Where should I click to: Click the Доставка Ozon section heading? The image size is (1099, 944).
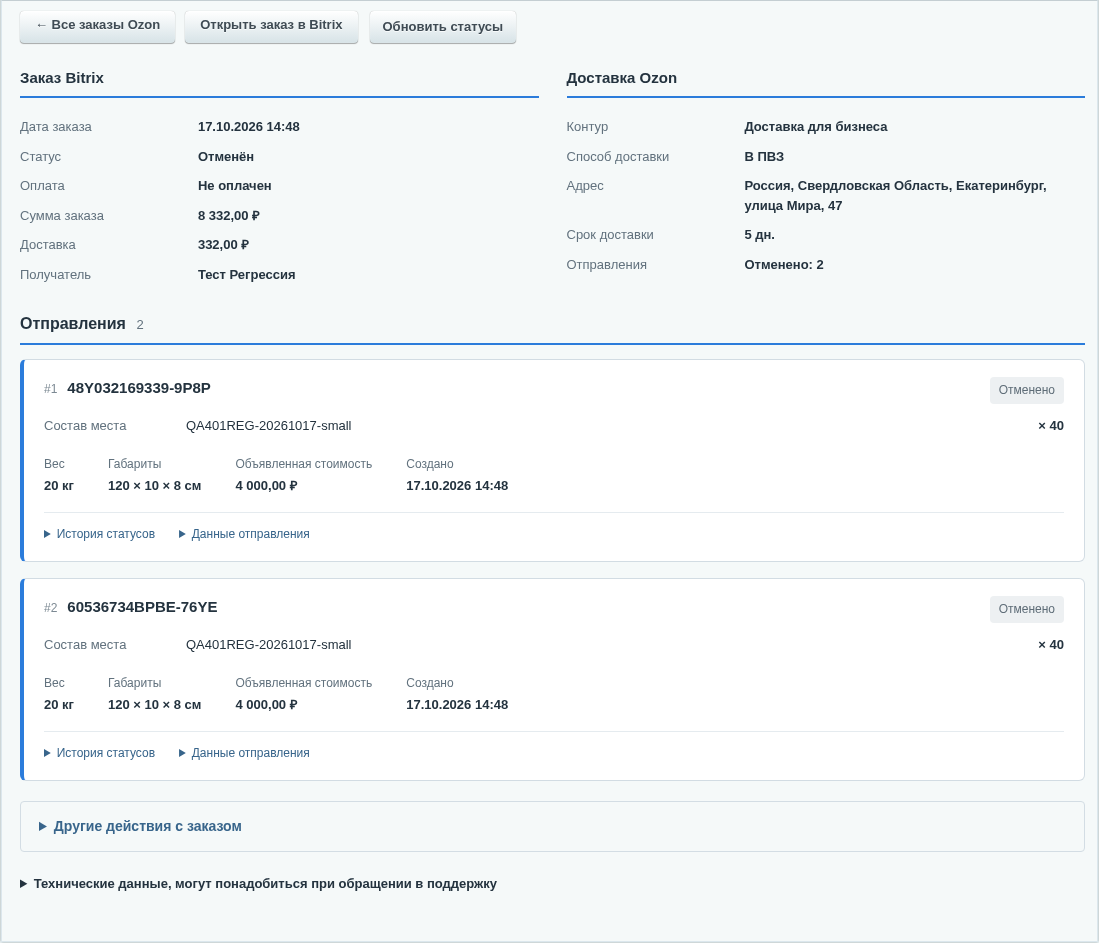point(622,78)
